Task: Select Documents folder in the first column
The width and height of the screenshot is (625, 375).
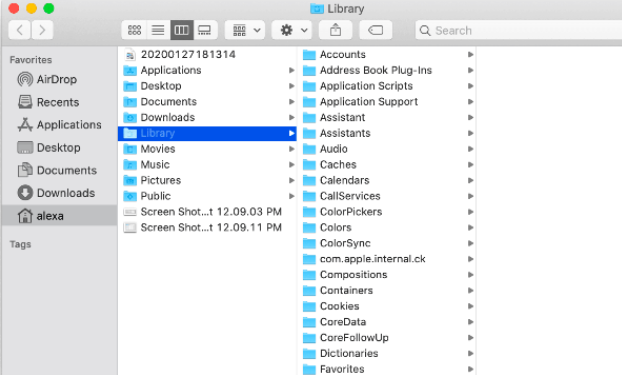Action: click(207, 102)
